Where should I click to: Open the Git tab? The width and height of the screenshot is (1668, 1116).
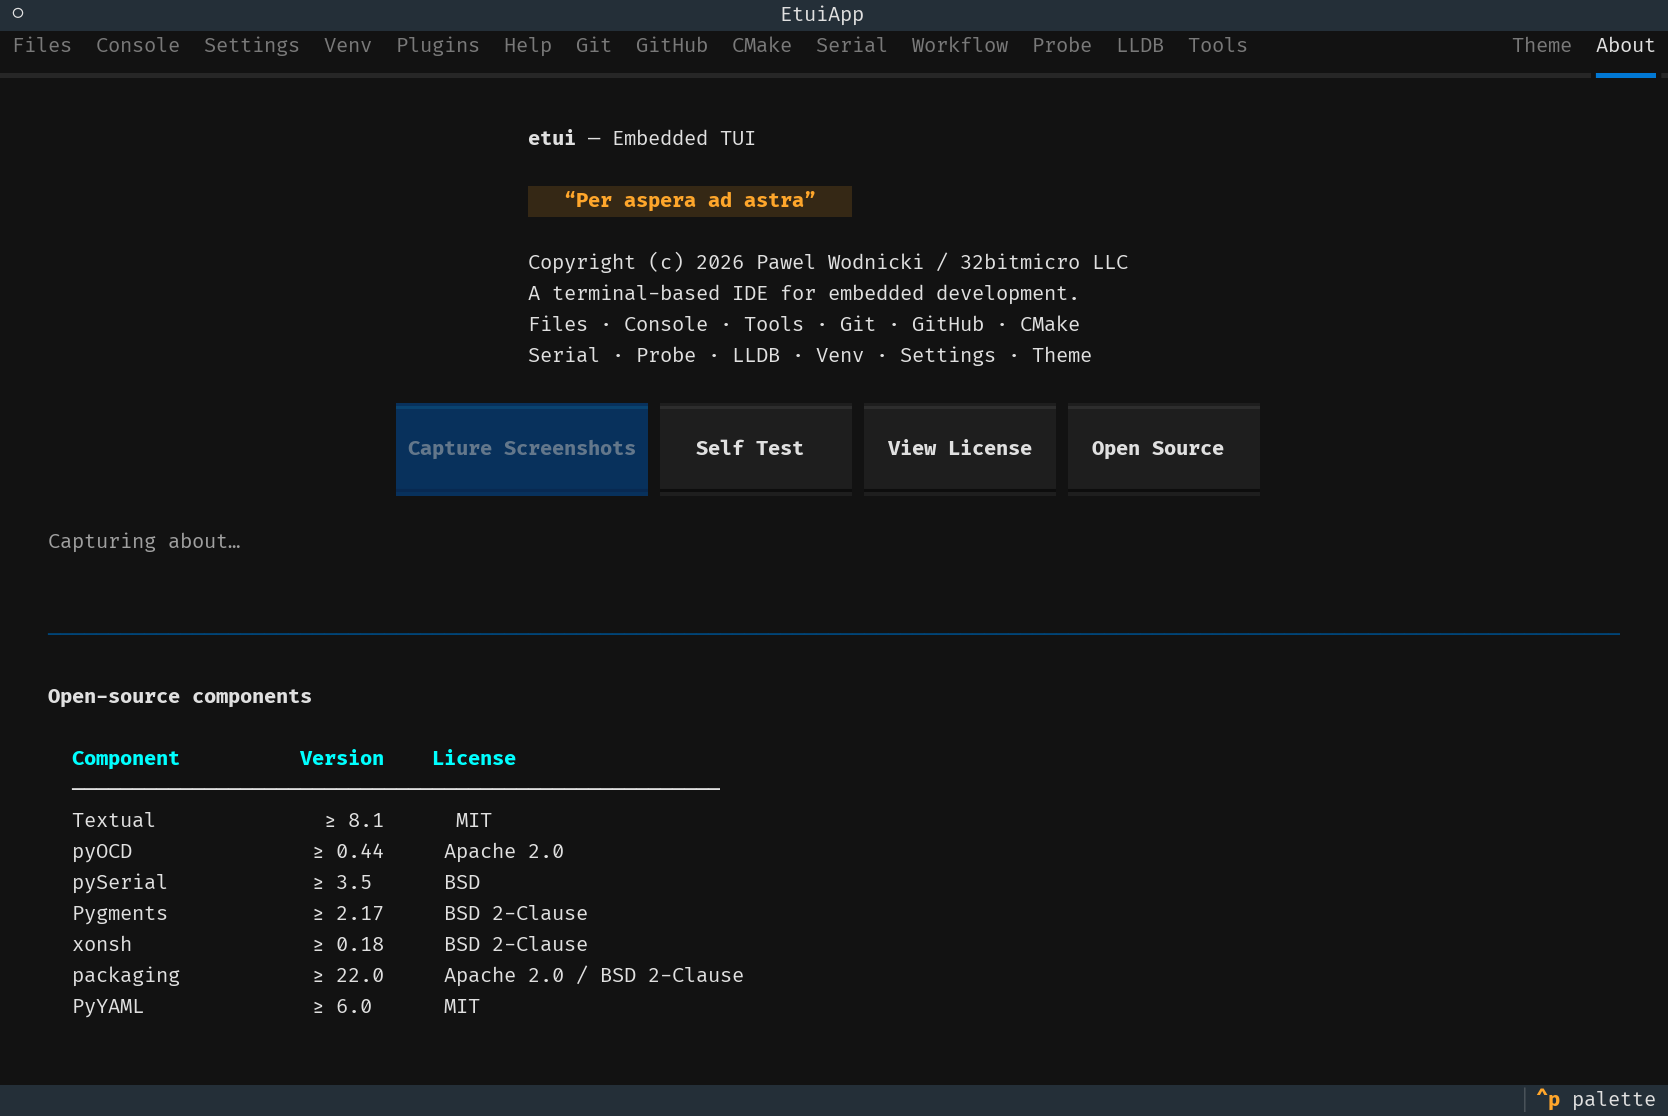[594, 46]
